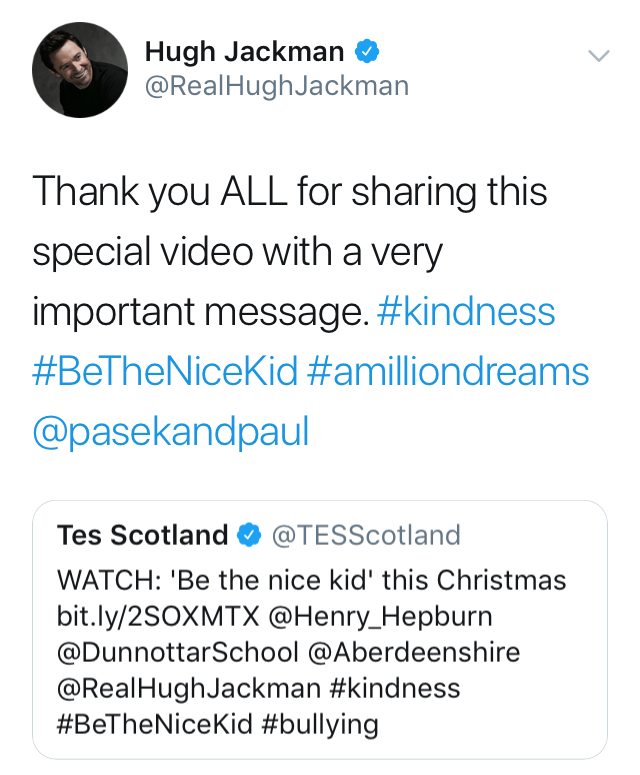Click Tes Scotland's verified badge
The width and height of the screenshot is (640, 775).
[x=247, y=536]
